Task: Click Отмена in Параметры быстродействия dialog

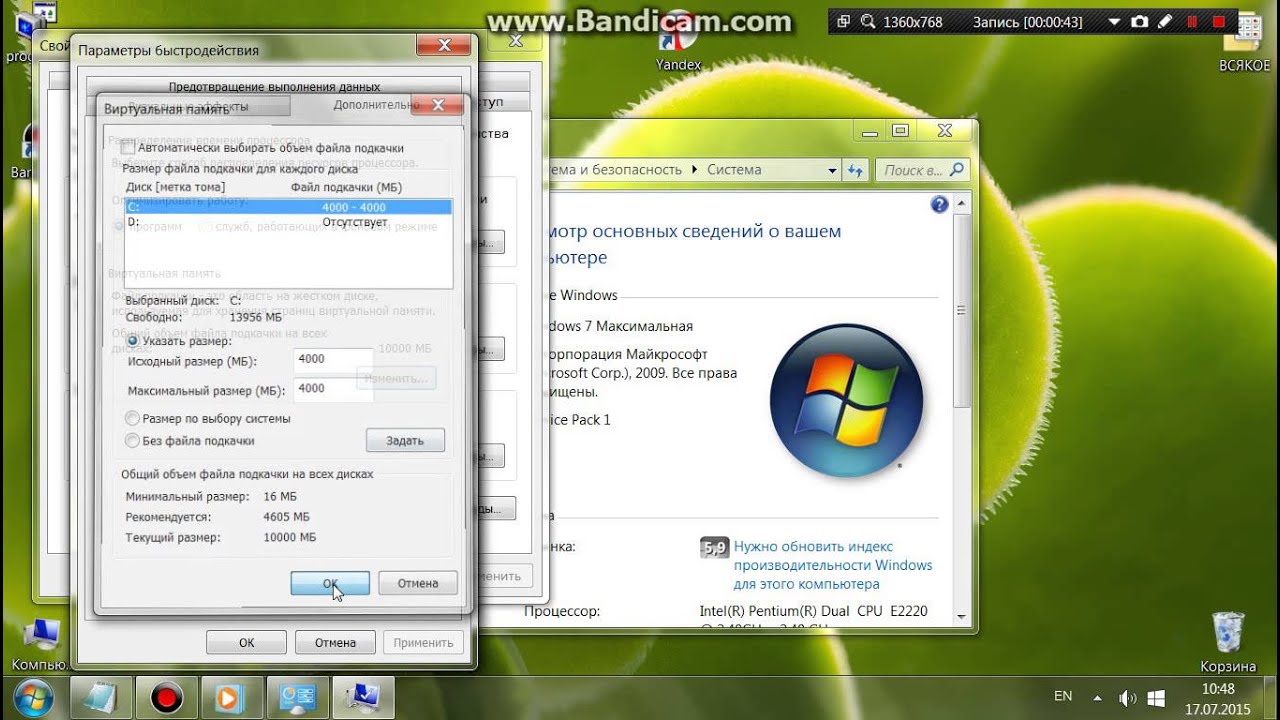Action: pos(336,643)
